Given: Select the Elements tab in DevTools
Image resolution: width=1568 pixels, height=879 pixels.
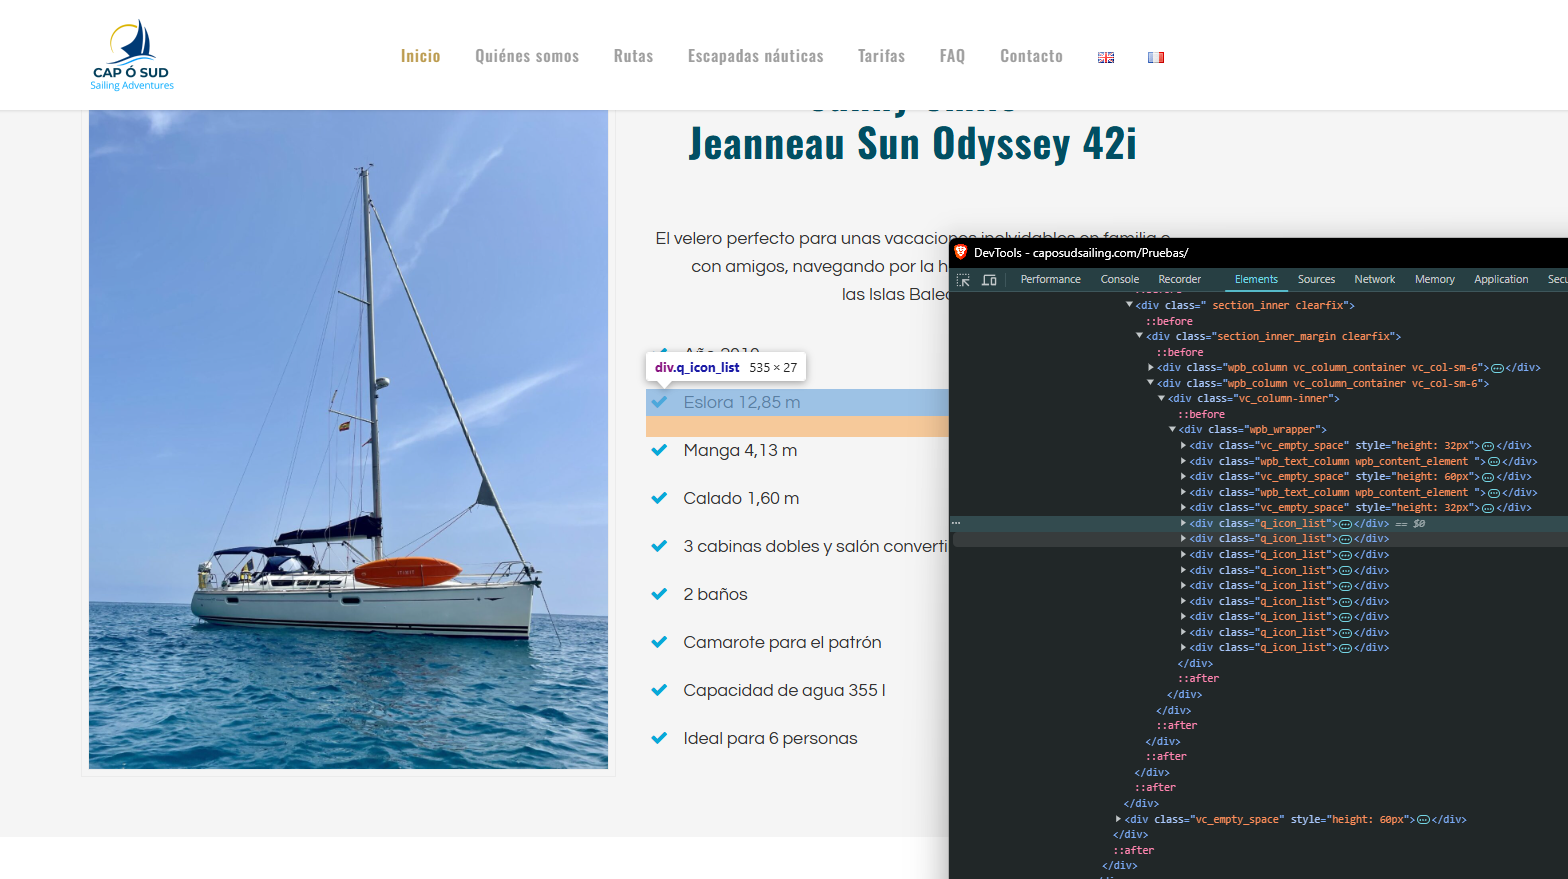Looking at the screenshot, I should point(1256,280).
